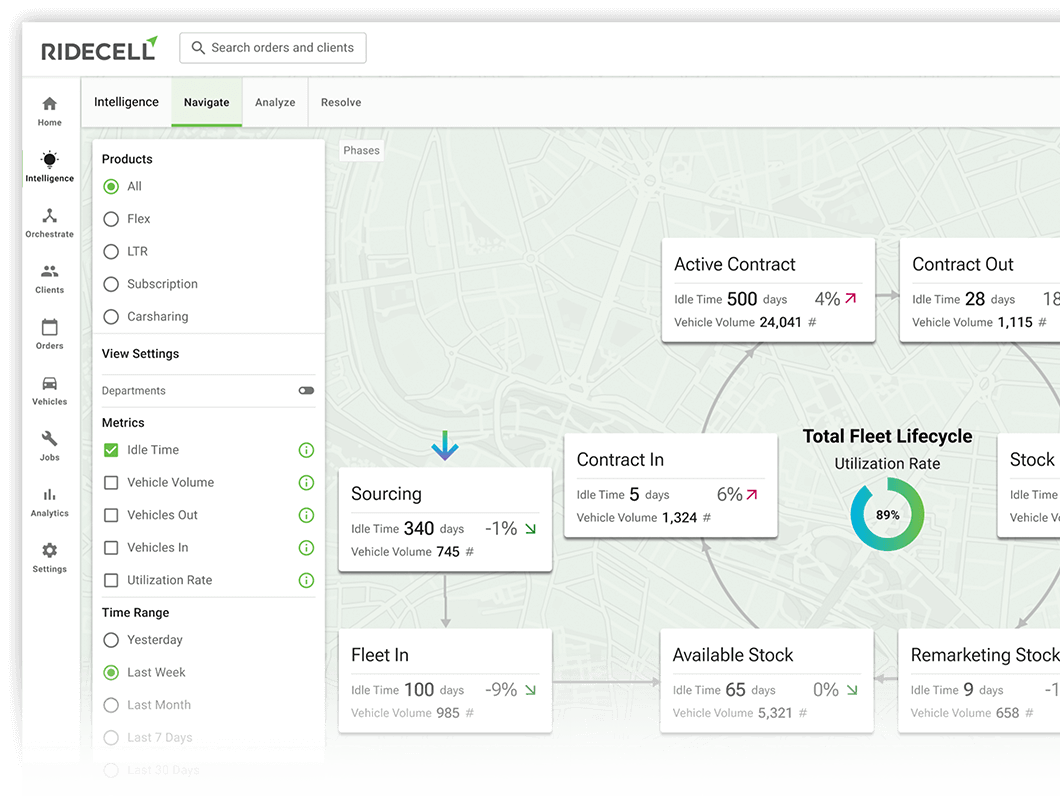Viewport: 1060px width, 800px height.
Task: Open the Available Stock phase card
Action: 767,680
